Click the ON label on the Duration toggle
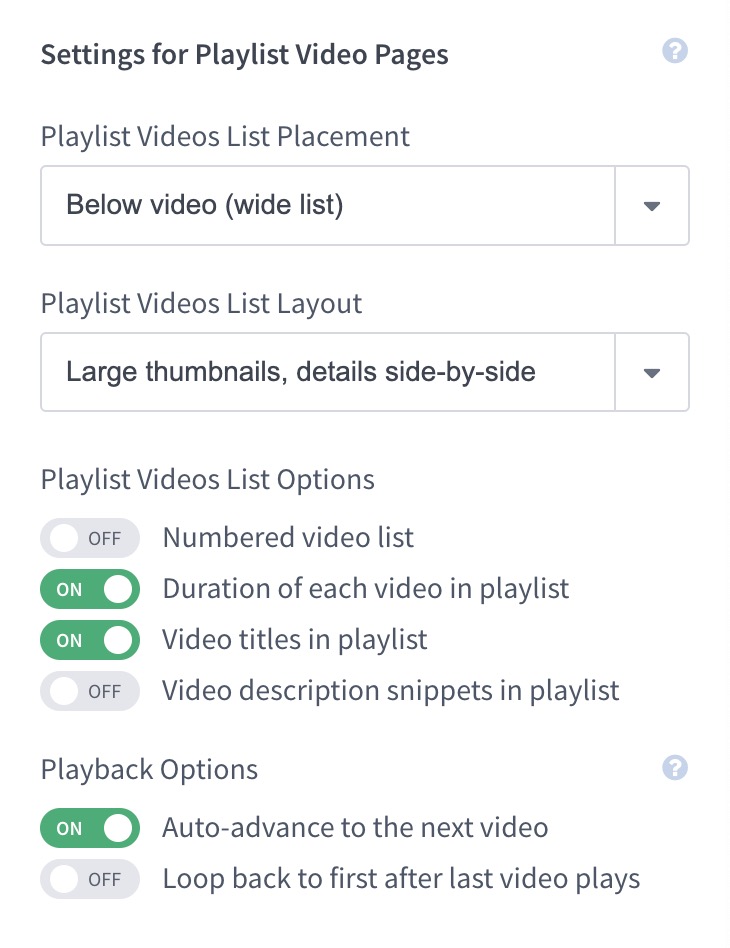 coord(68,589)
